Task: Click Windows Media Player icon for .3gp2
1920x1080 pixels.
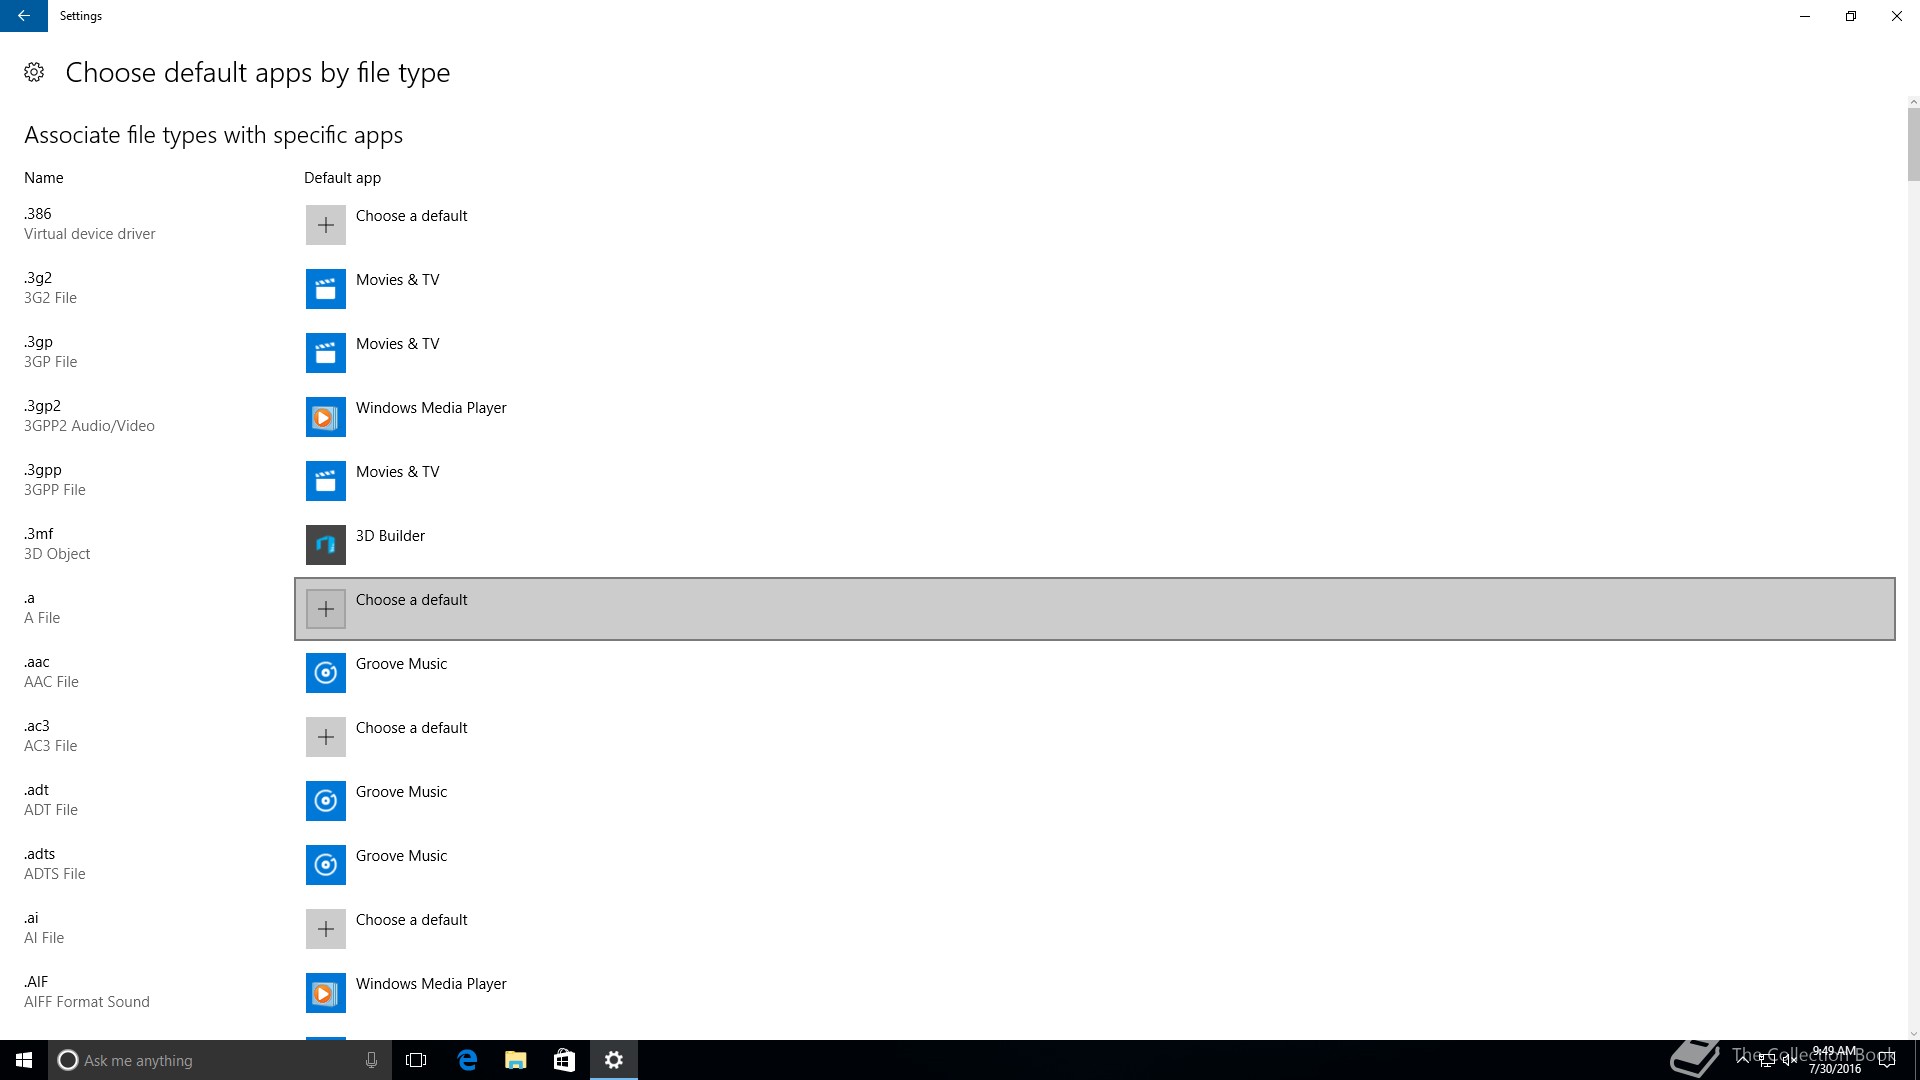Action: 326,417
